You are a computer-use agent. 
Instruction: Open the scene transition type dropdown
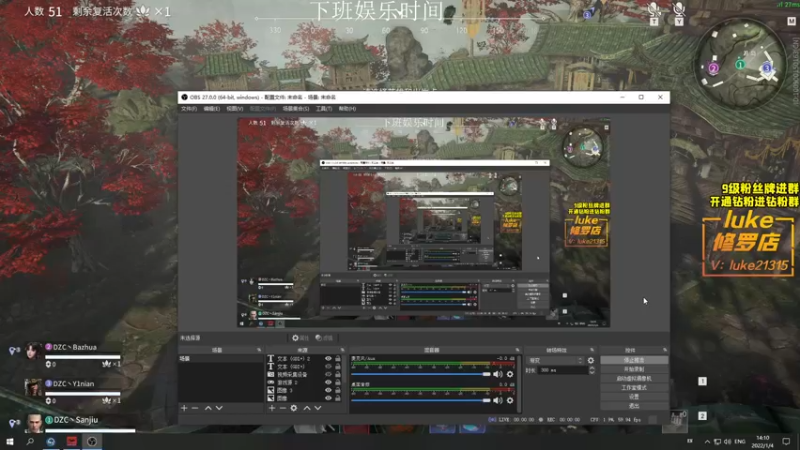pyautogui.click(x=555, y=360)
